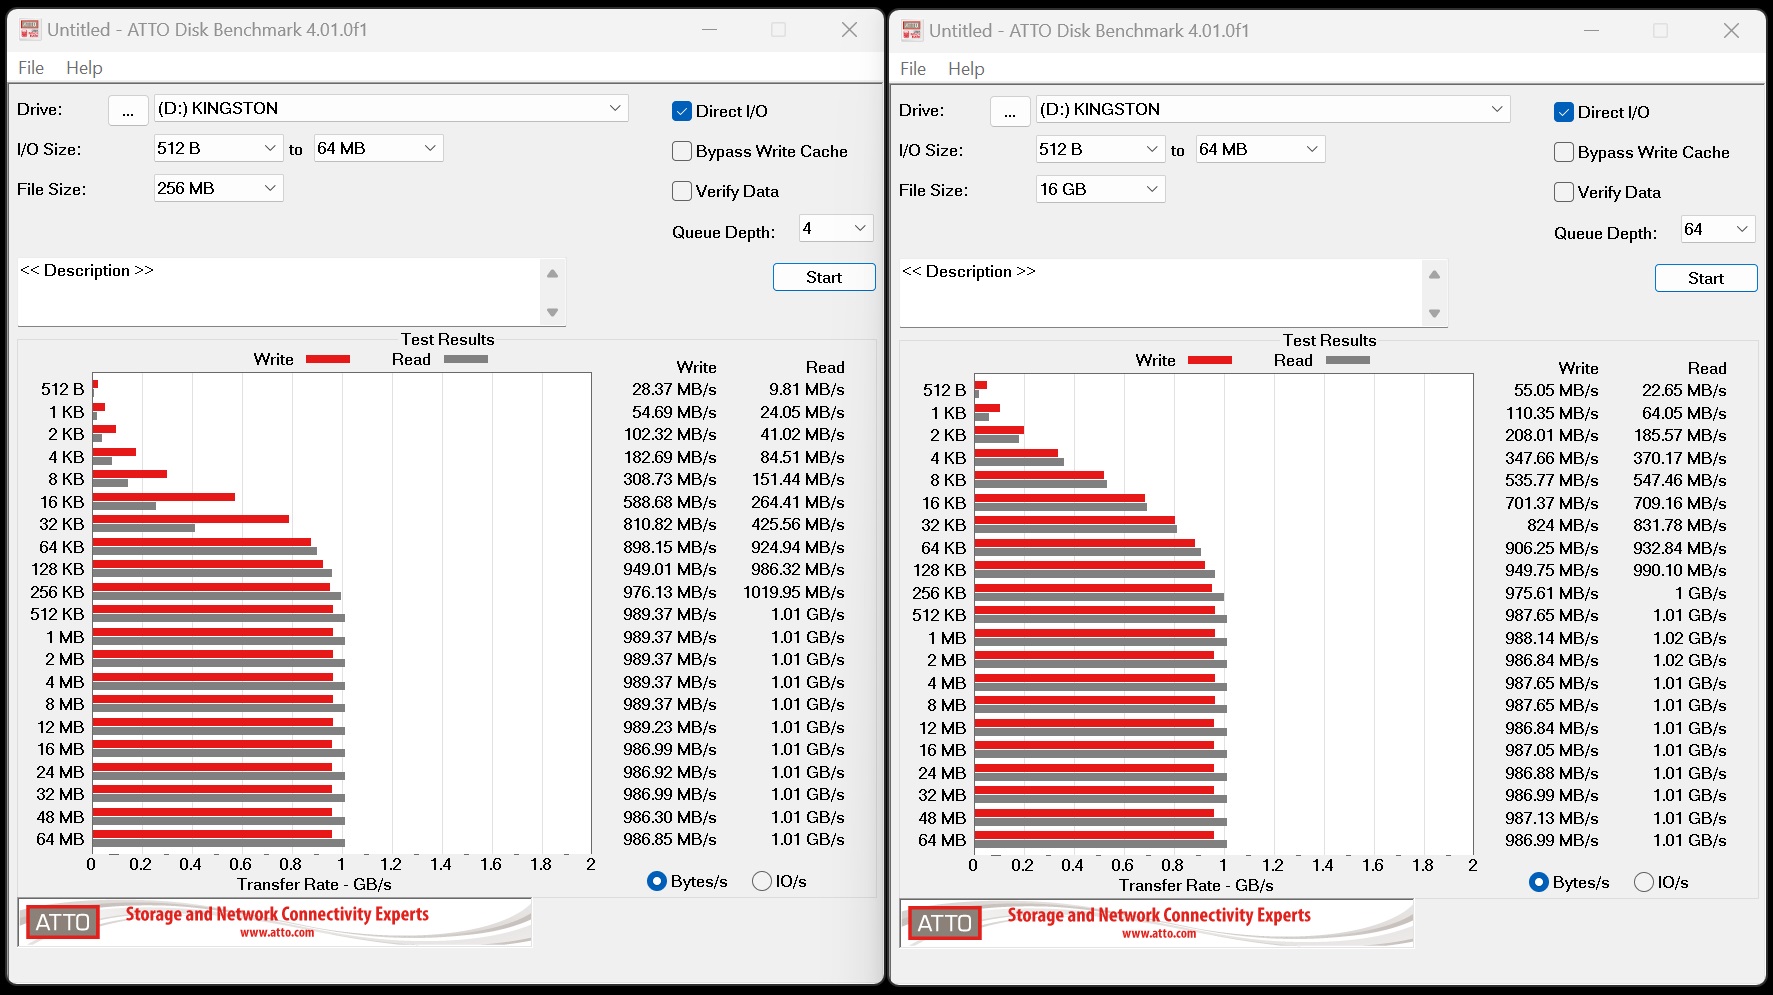Click the red Write legend swatch in left window
The image size is (1773, 995).
[x=328, y=359]
